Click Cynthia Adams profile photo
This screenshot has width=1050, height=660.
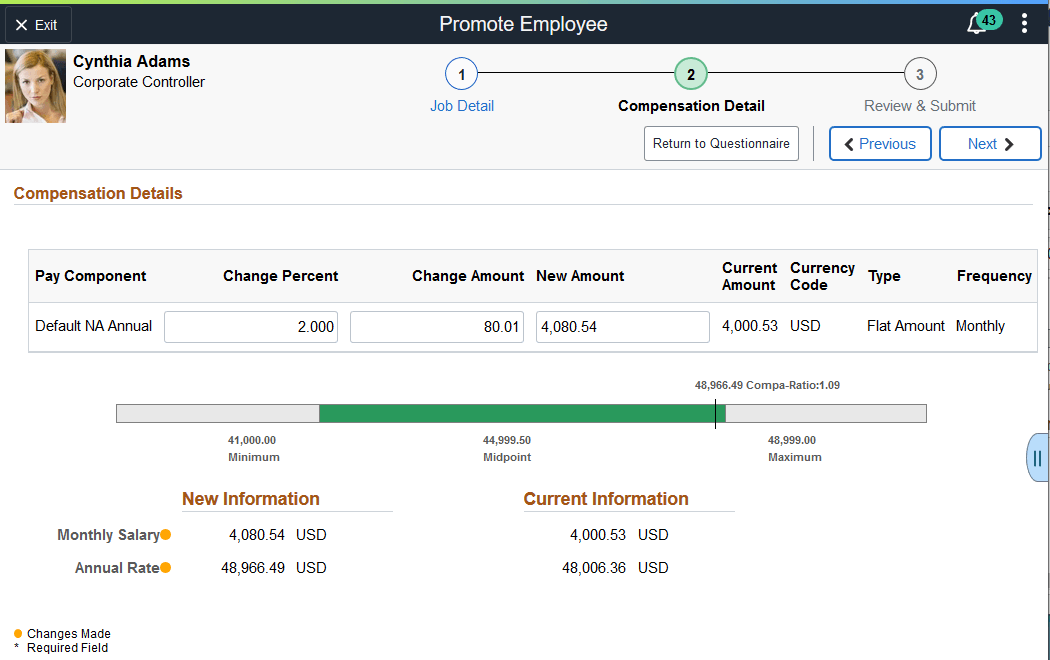pos(35,85)
